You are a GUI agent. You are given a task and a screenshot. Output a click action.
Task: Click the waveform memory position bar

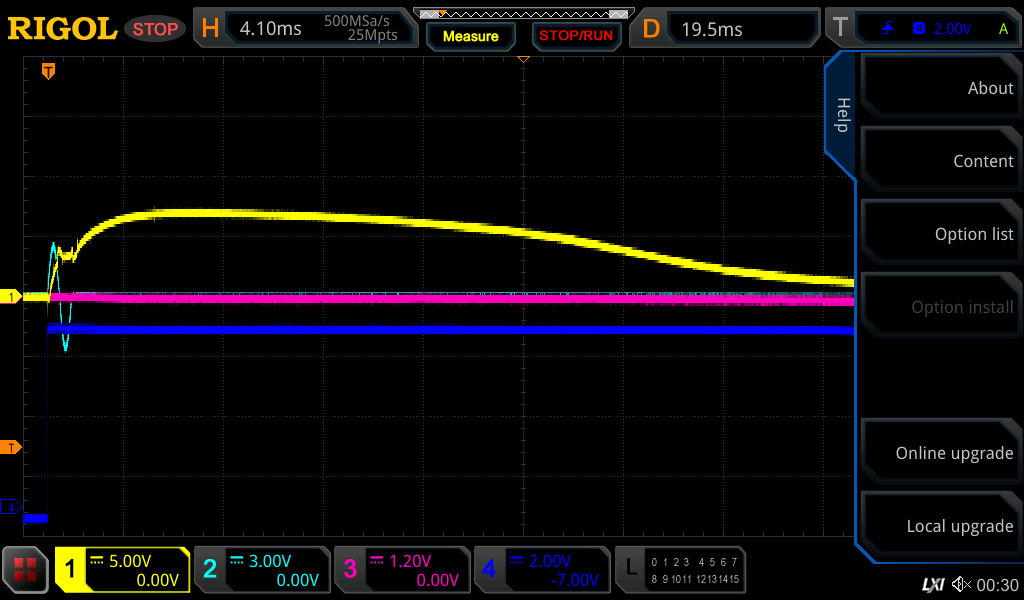click(x=522, y=14)
